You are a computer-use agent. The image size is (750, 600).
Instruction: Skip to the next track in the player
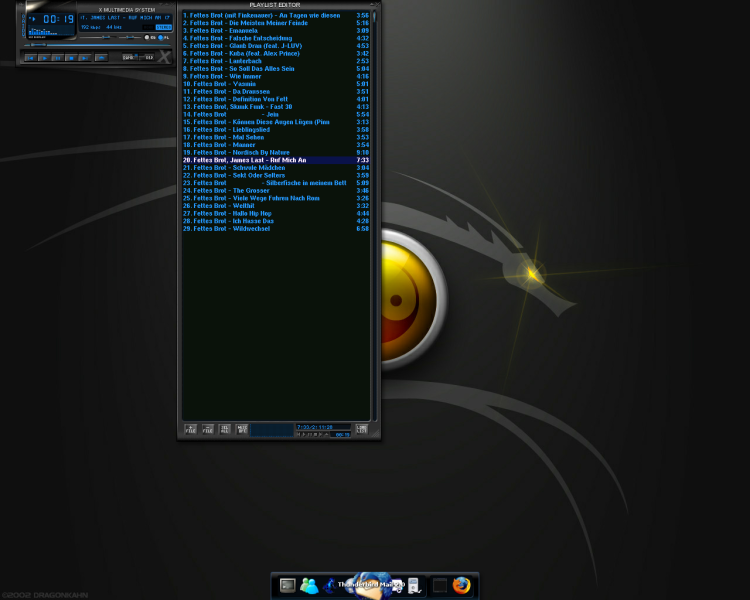(85, 58)
